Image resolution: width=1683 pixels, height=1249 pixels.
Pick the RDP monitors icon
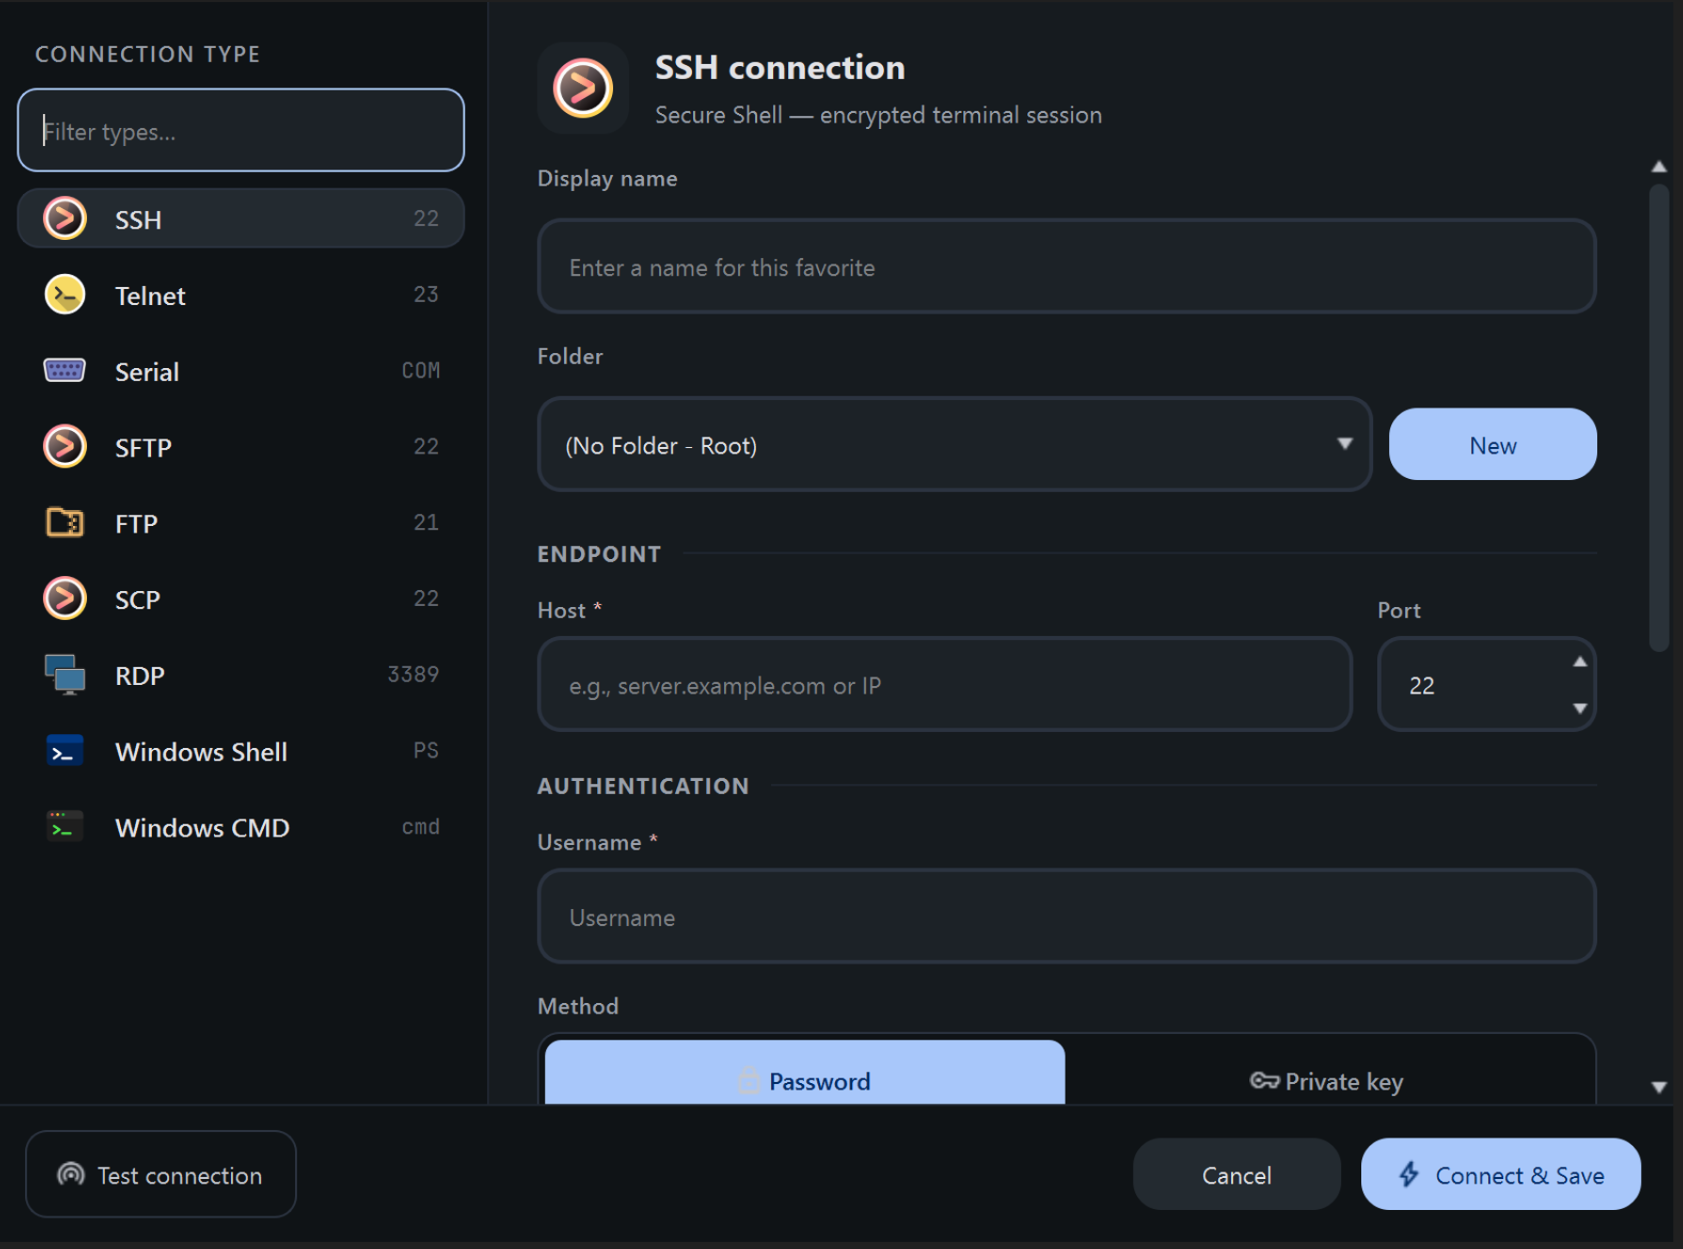[65, 675]
